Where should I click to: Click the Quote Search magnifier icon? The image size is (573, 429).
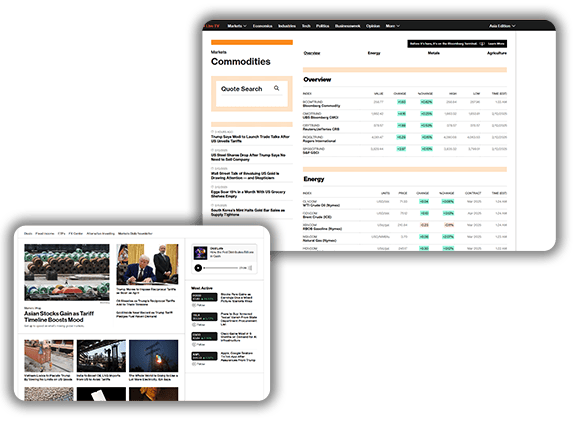pyautogui.click(x=277, y=88)
